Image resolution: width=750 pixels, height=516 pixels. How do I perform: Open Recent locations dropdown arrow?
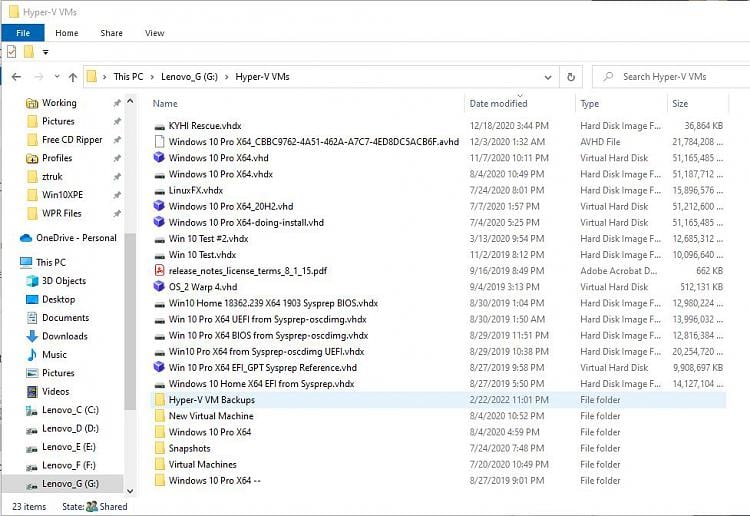point(57,77)
